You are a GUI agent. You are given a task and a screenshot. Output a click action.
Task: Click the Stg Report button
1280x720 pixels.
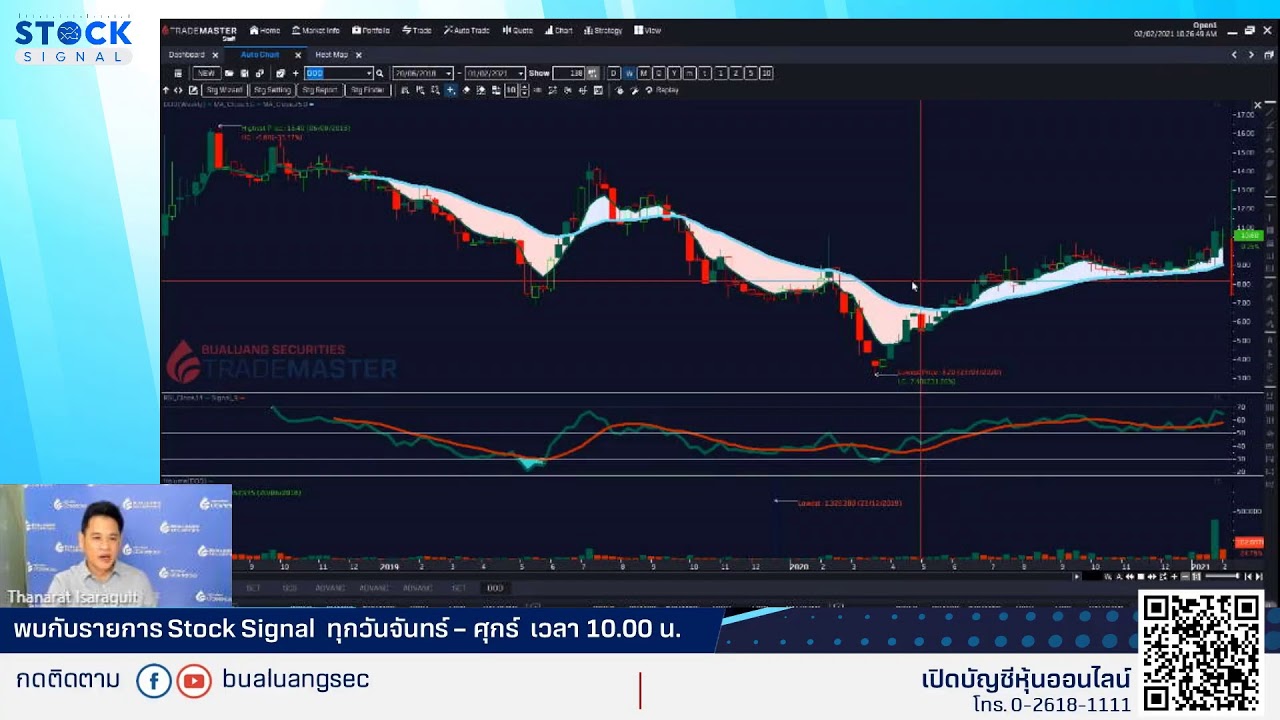(x=320, y=90)
